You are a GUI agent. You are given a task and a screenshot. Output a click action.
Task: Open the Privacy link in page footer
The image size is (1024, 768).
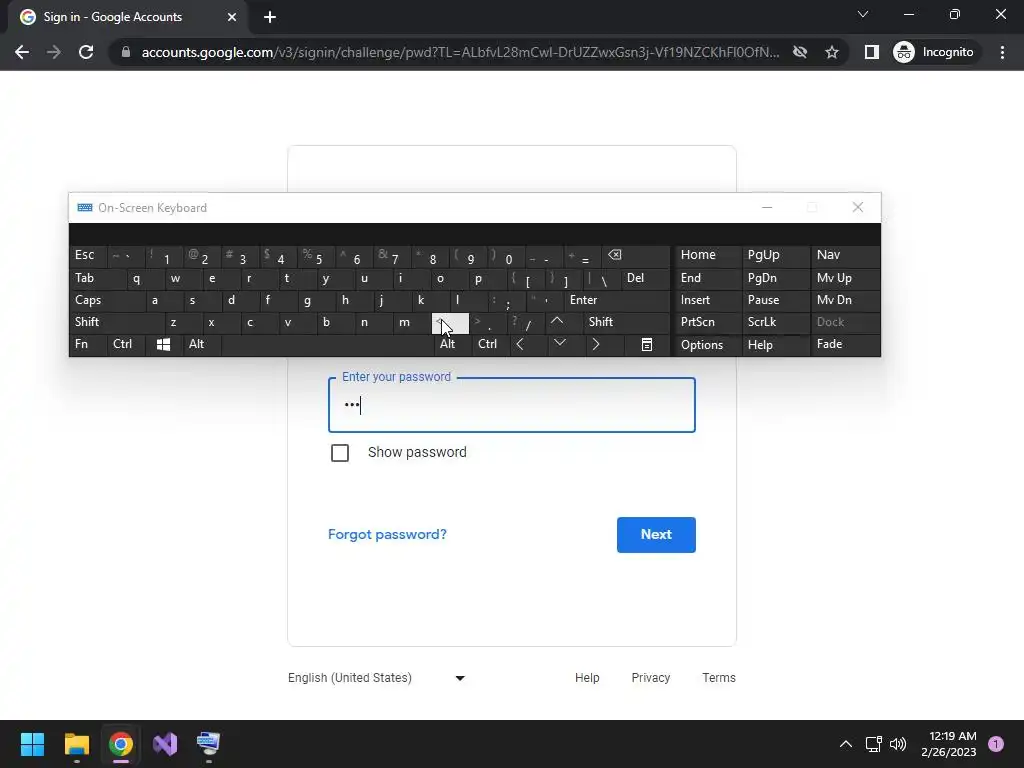pyautogui.click(x=650, y=678)
